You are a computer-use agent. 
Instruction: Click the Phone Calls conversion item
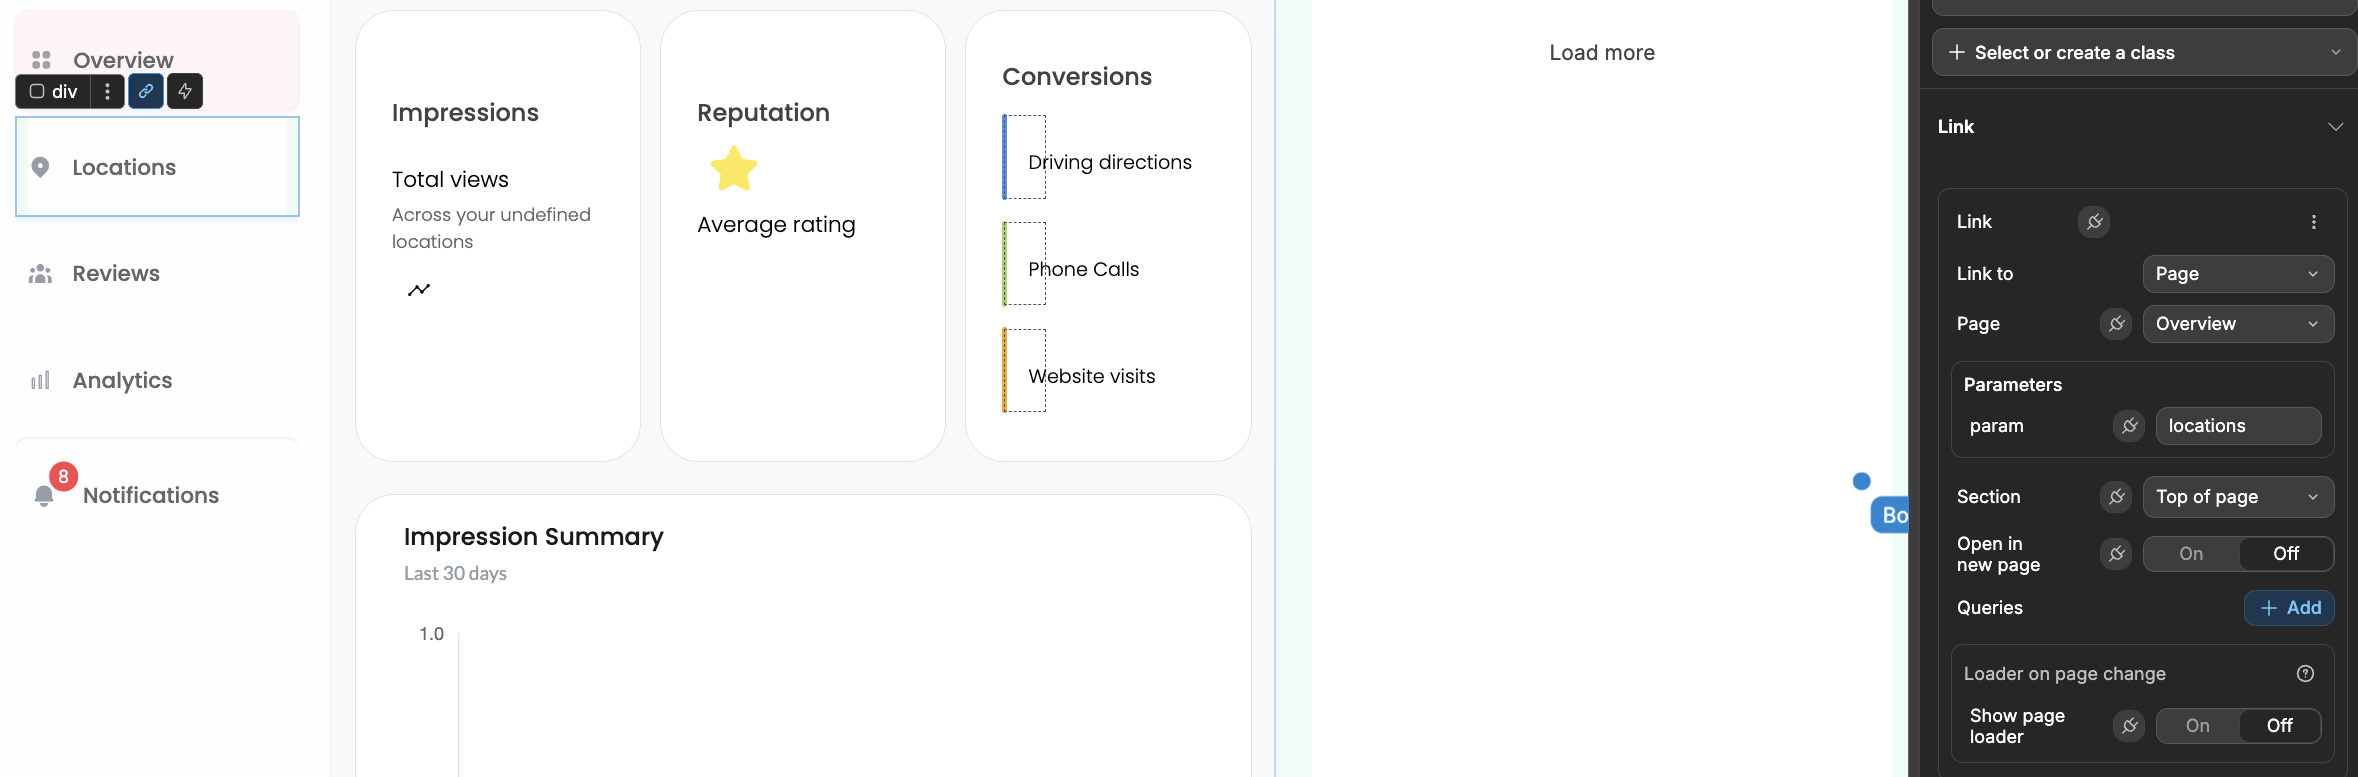(x=1083, y=269)
